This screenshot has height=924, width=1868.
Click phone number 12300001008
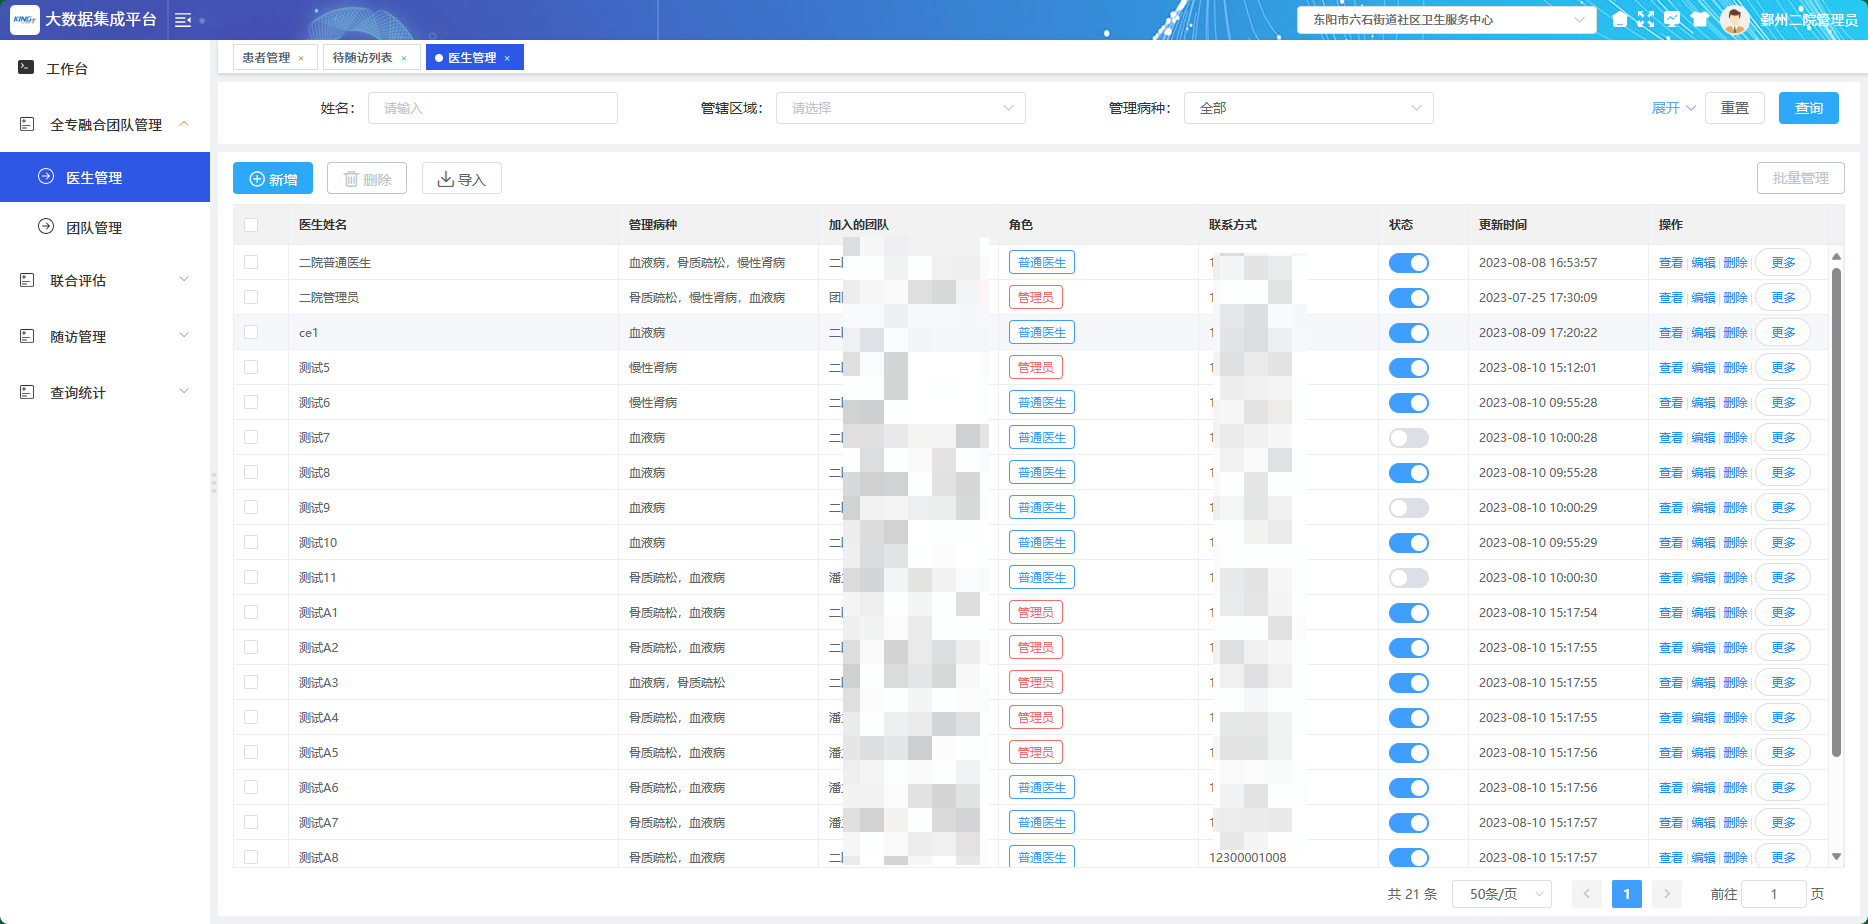[x=1247, y=858]
